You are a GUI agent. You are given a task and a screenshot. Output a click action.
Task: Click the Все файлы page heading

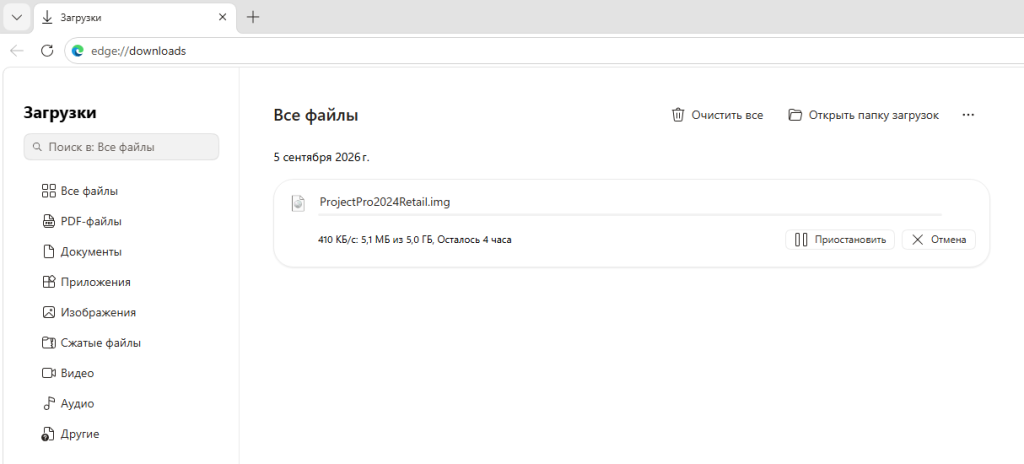[316, 116]
